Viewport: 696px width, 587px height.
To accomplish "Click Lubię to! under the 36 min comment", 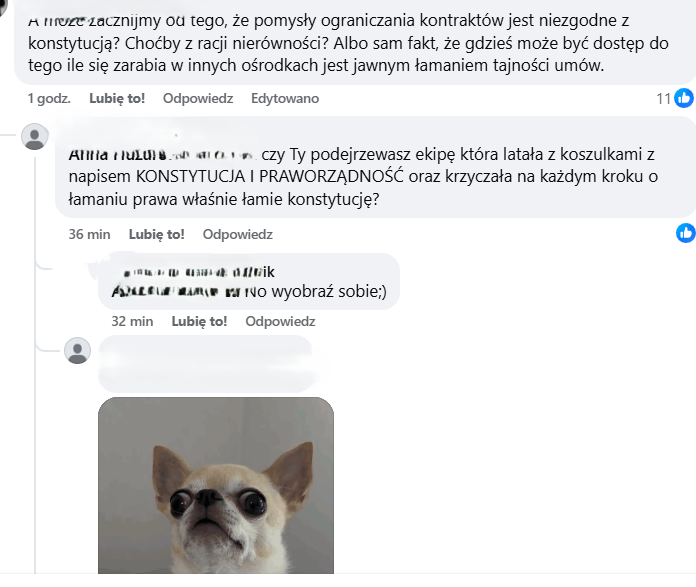I will point(157,234).
